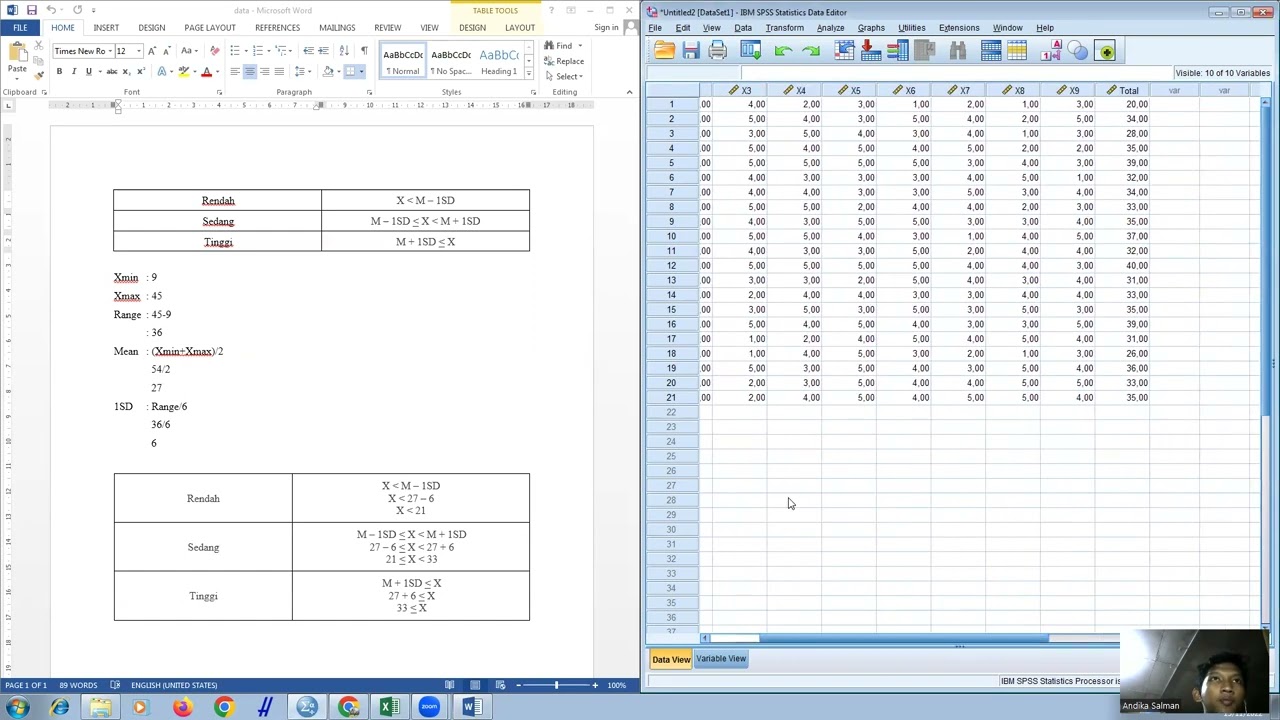This screenshot has height=720, width=1280.
Task: Click Sign in link in Word
Action: coord(606,28)
